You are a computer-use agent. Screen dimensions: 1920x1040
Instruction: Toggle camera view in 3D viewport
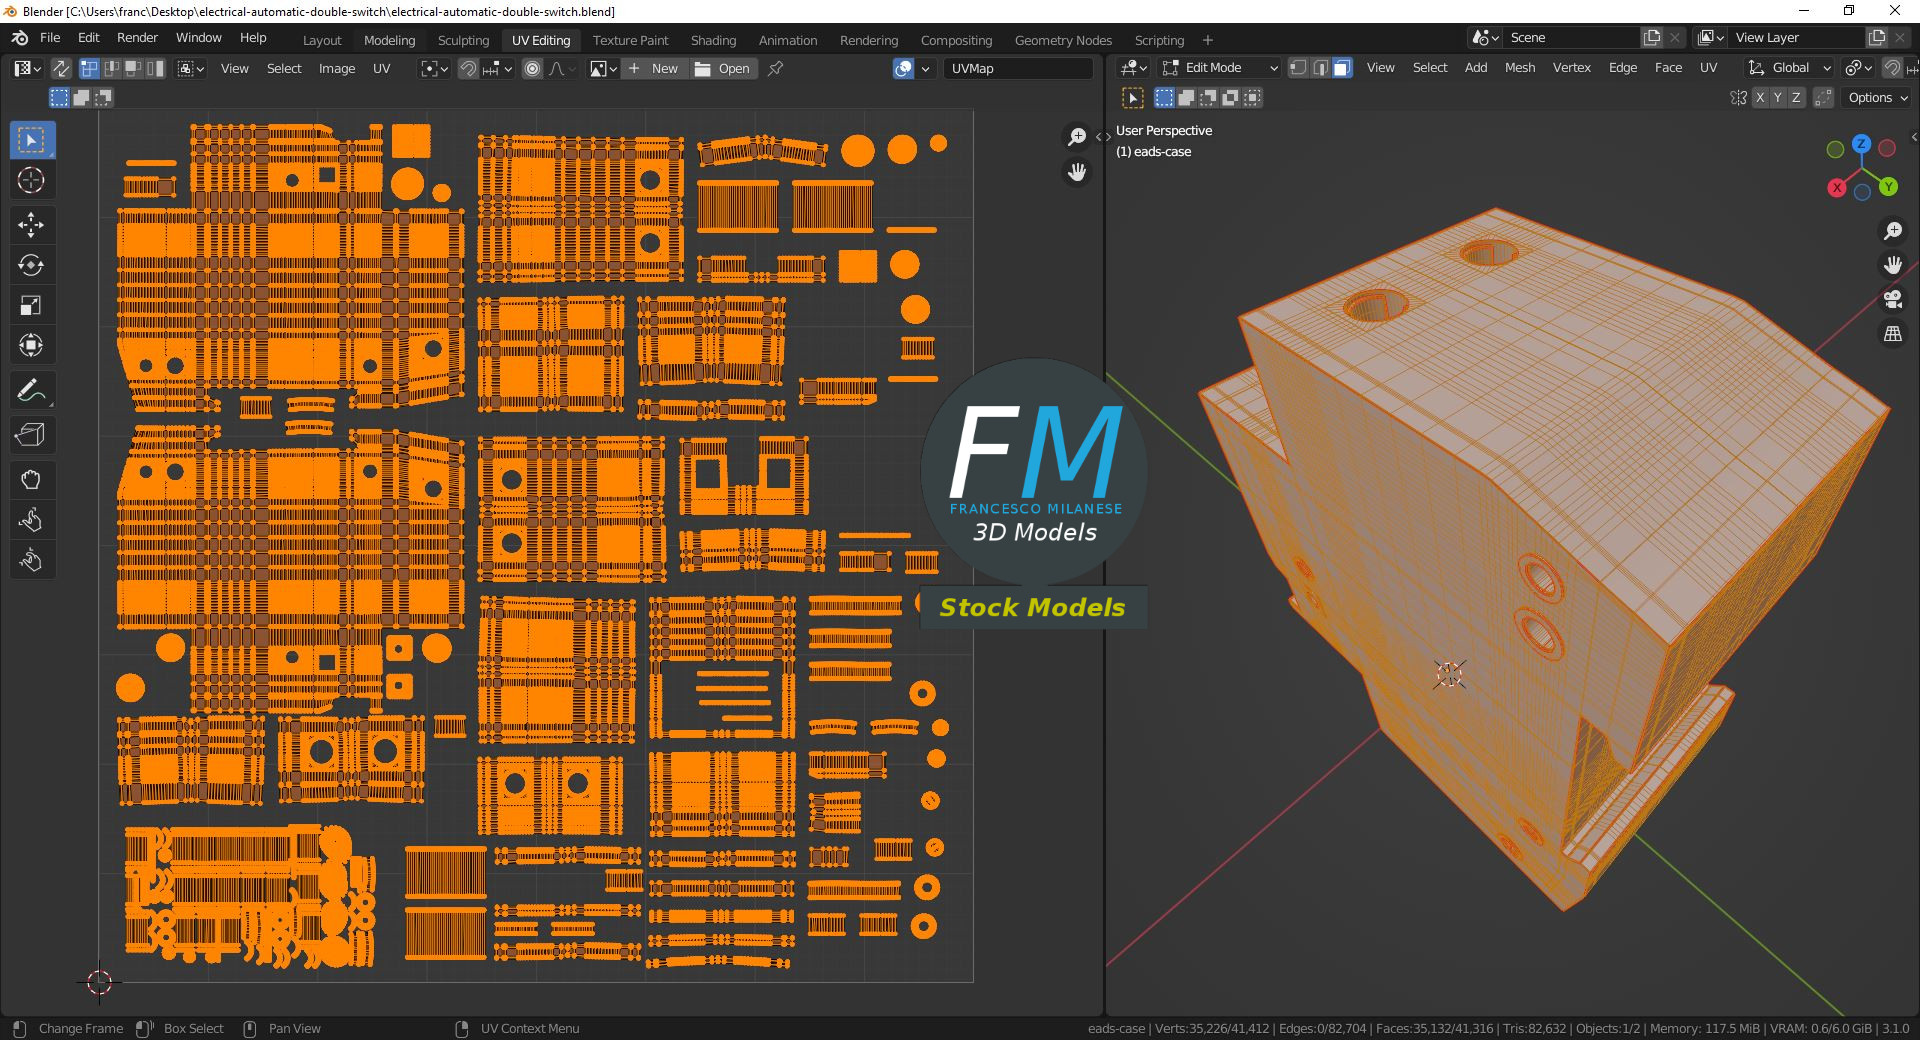point(1892,299)
